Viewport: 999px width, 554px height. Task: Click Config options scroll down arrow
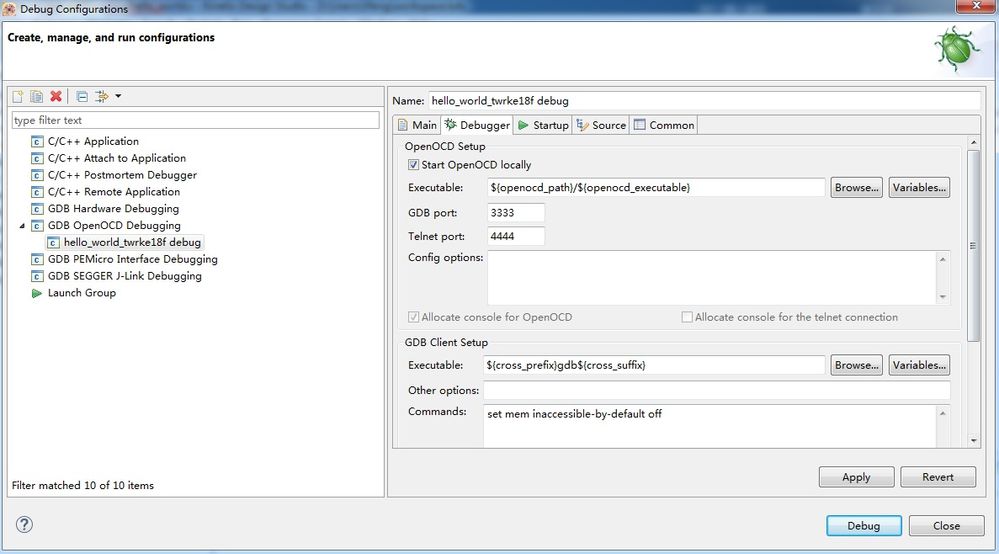pos(942,297)
